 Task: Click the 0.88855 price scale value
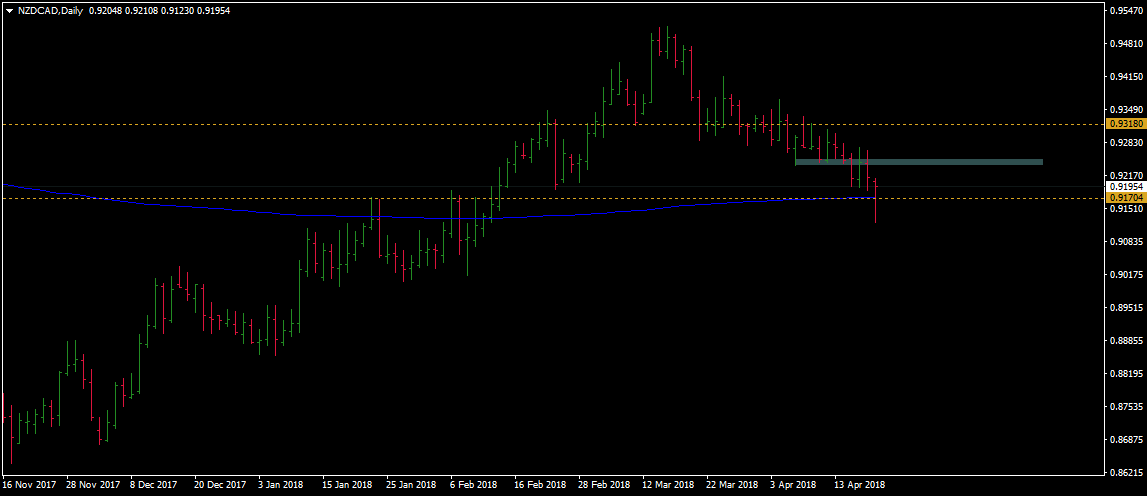pos(1127,341)
